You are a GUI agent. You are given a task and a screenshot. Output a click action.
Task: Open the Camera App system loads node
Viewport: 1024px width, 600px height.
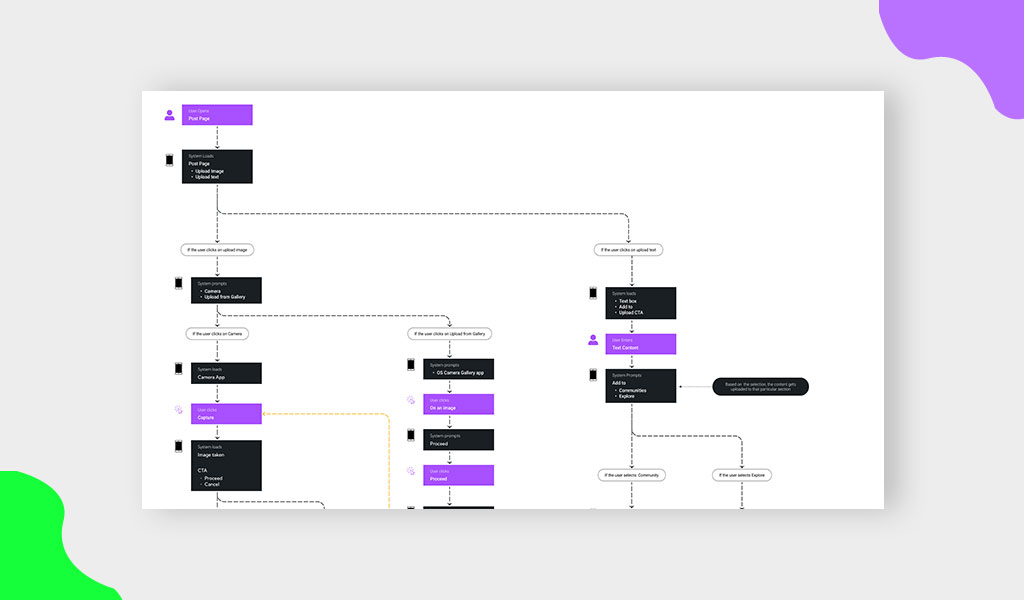point(226,372)
